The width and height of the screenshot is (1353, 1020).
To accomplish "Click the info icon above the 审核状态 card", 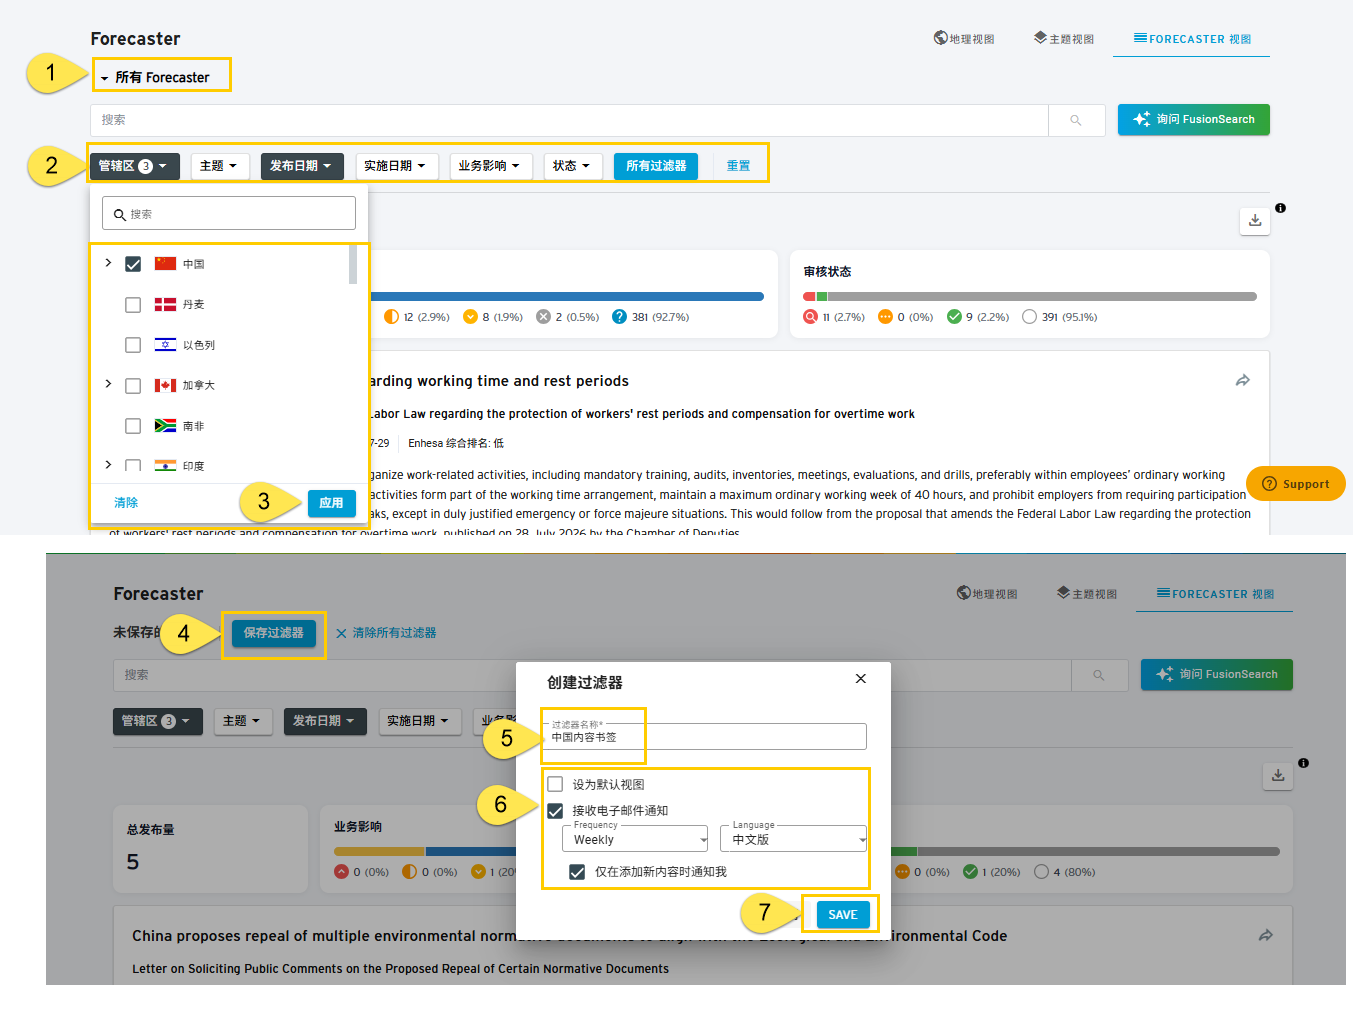I will tap(1280, 208).
